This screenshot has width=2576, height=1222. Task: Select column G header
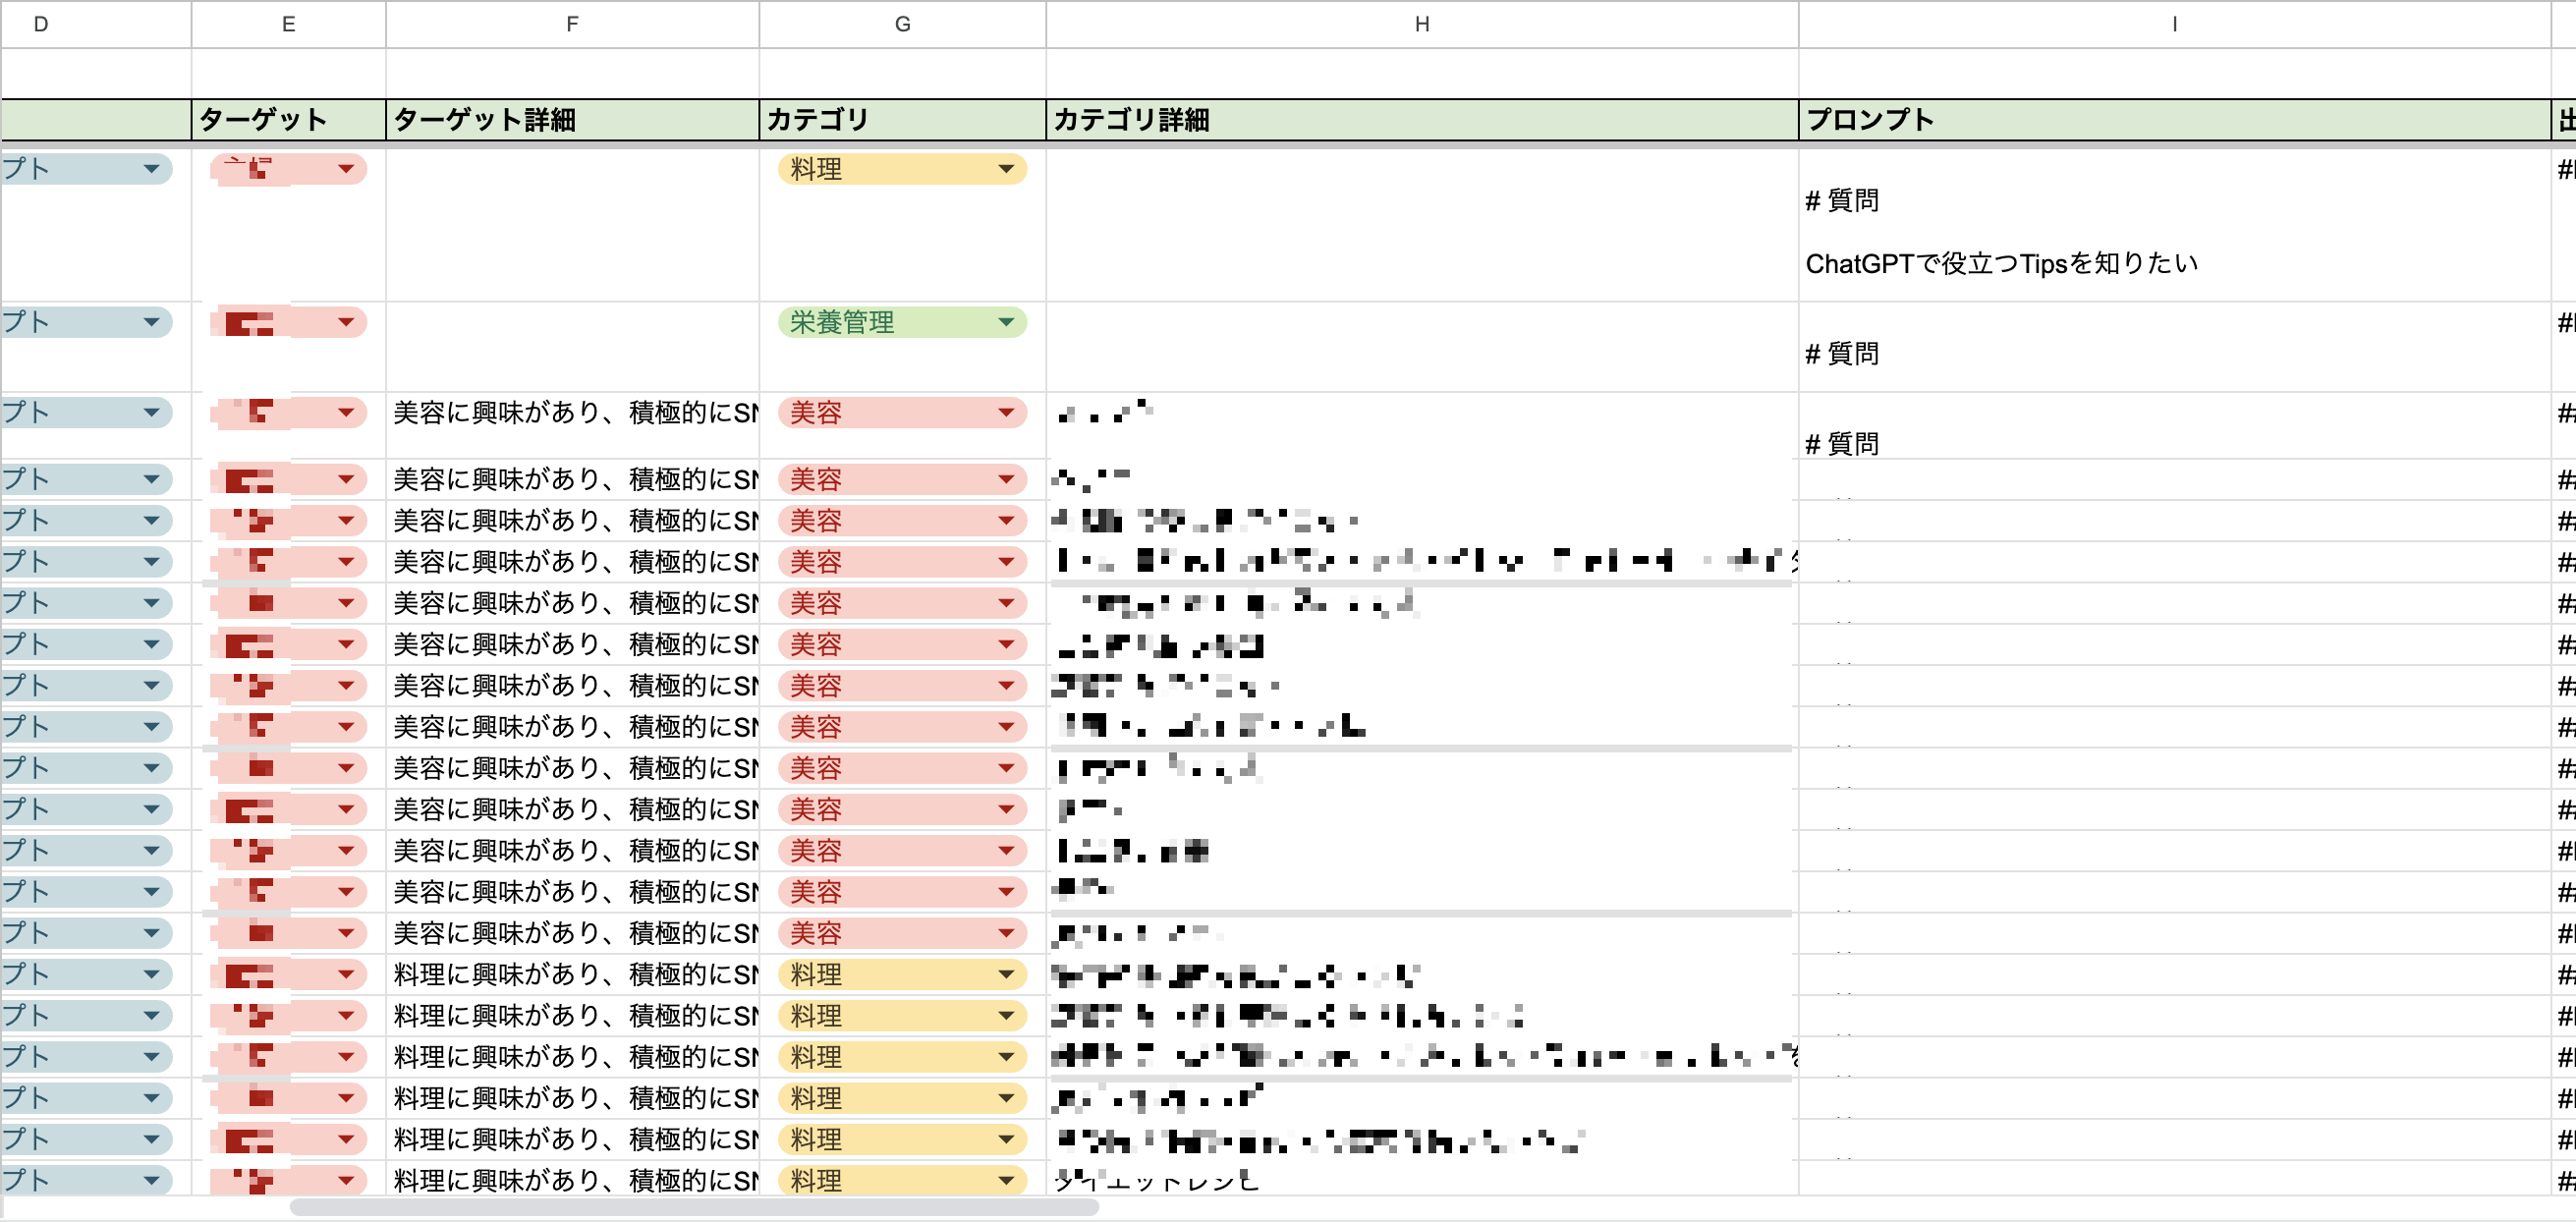[902, 24]
